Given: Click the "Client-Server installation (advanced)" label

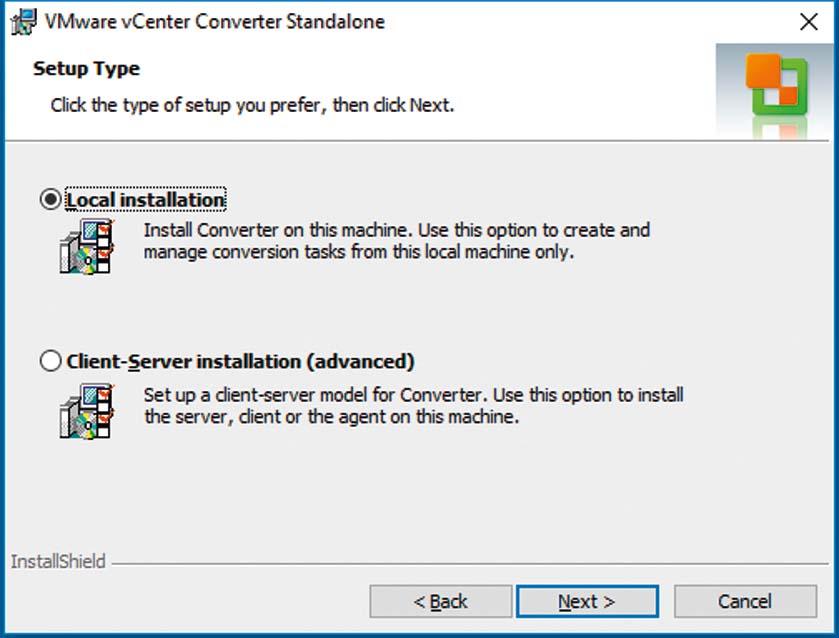Looking at the screenshot, I should 240,361.
